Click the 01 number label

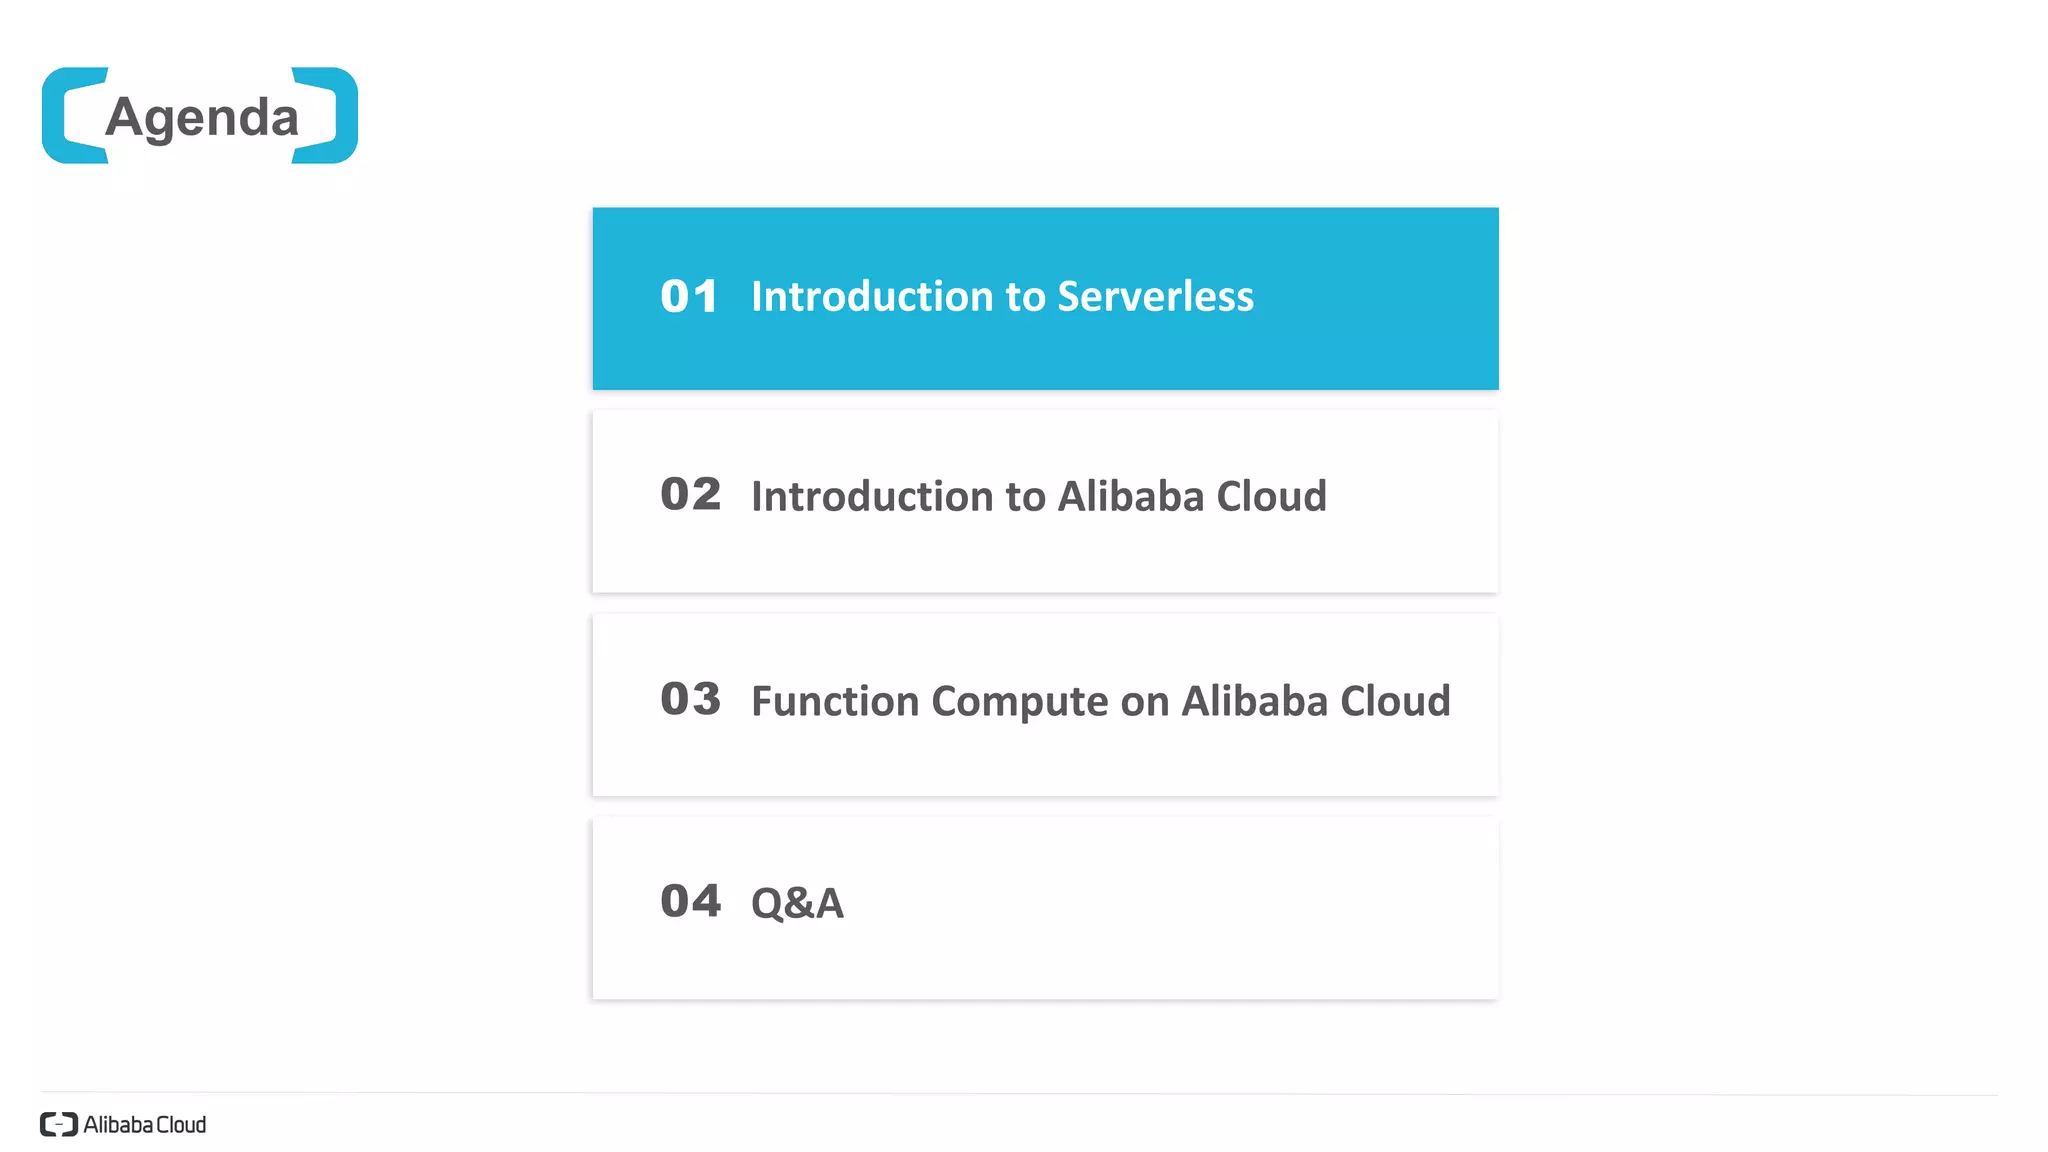(x=689, y=296)
